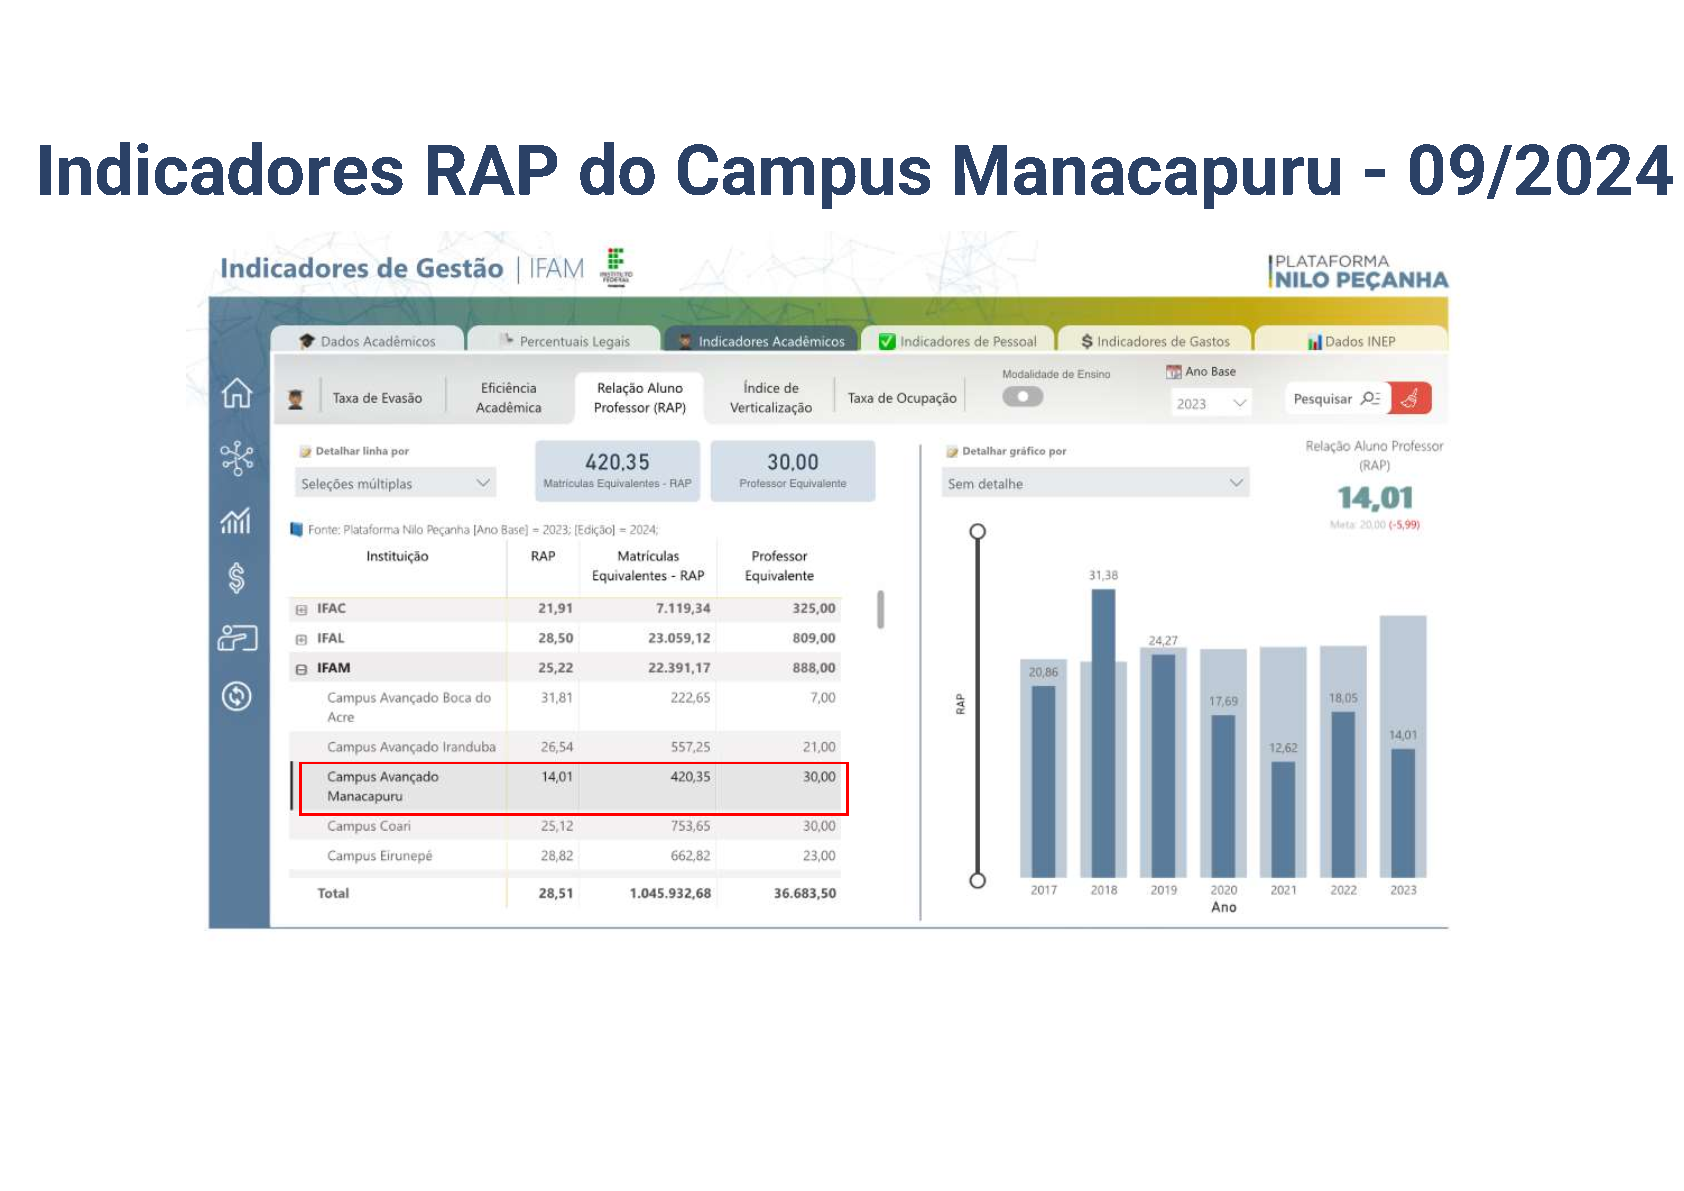Open the home icon in the sidebar

pyautogui.click(x=237, y=393)
